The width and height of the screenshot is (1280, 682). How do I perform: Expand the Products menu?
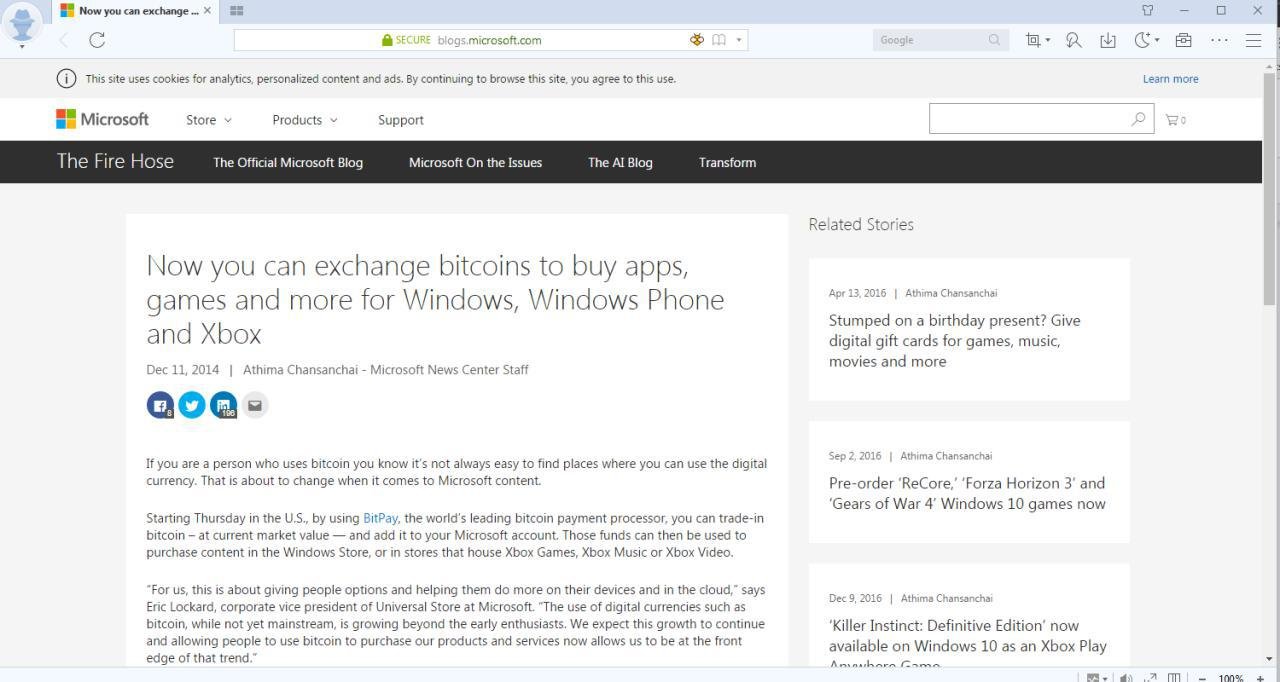point(305,120)
